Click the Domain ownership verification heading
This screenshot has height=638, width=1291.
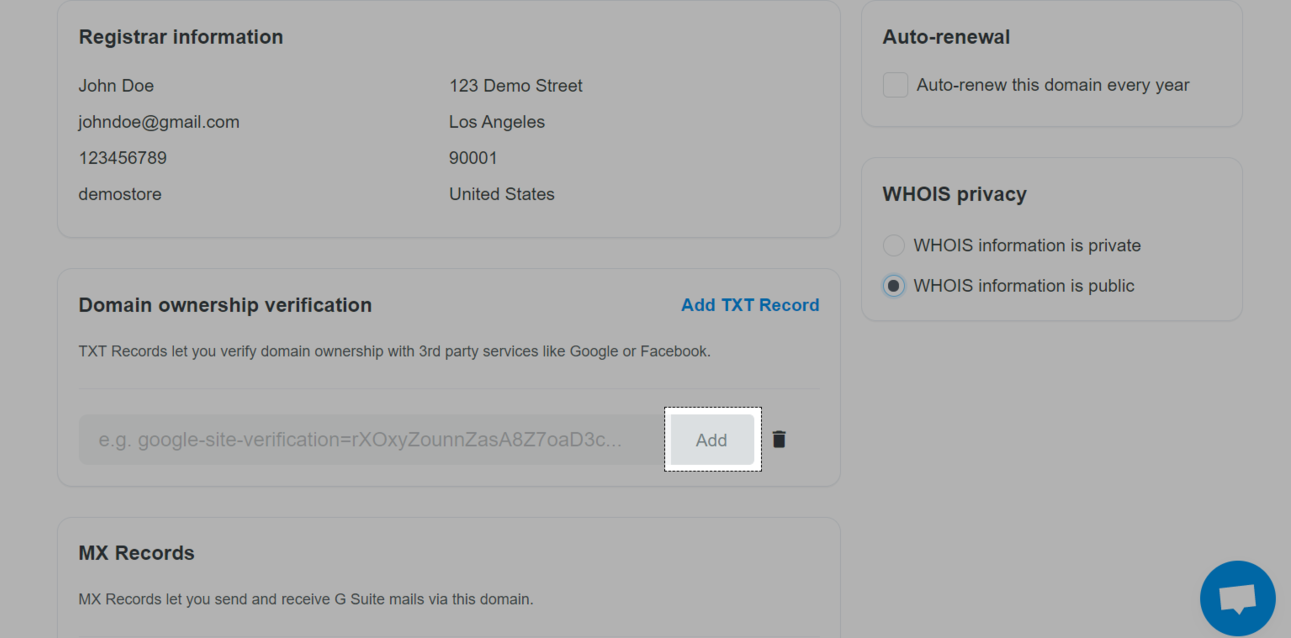[225, 305]
